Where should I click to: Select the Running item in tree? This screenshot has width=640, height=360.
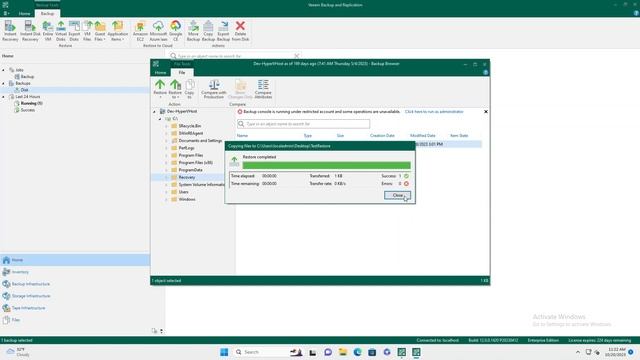click(31, 103)
